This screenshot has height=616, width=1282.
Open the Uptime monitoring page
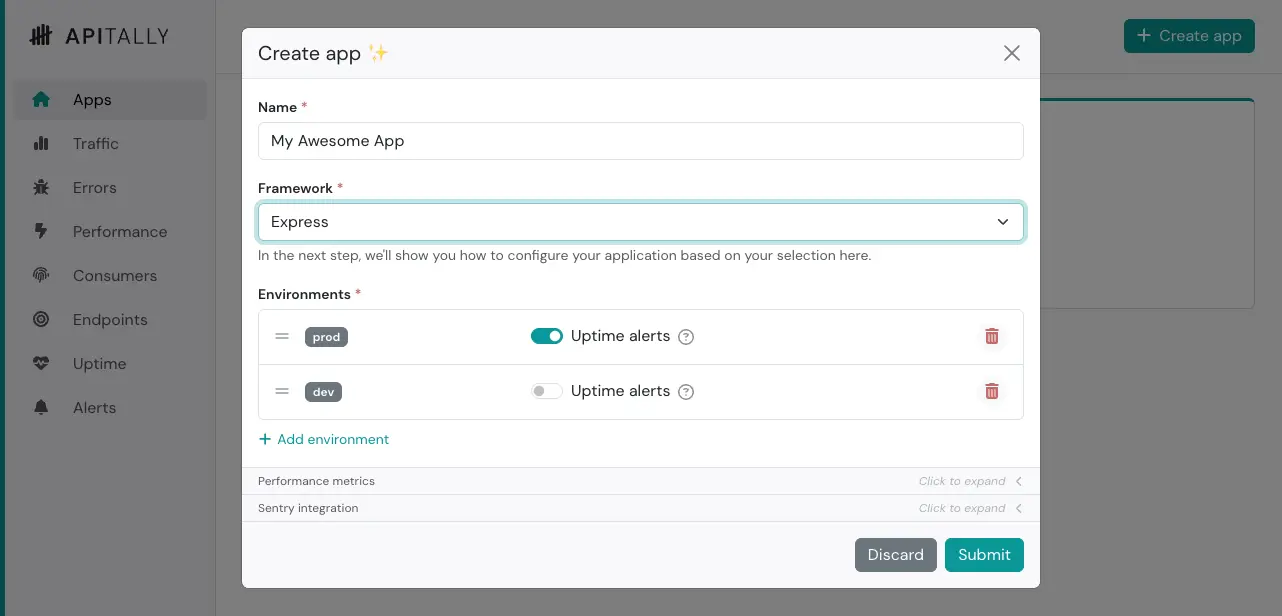point(98,363)
